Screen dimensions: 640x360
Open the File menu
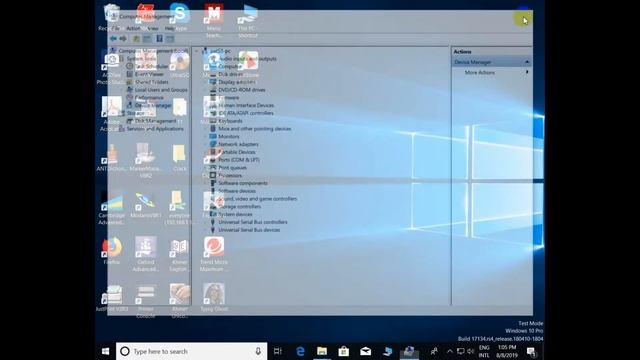click(116, 28)
